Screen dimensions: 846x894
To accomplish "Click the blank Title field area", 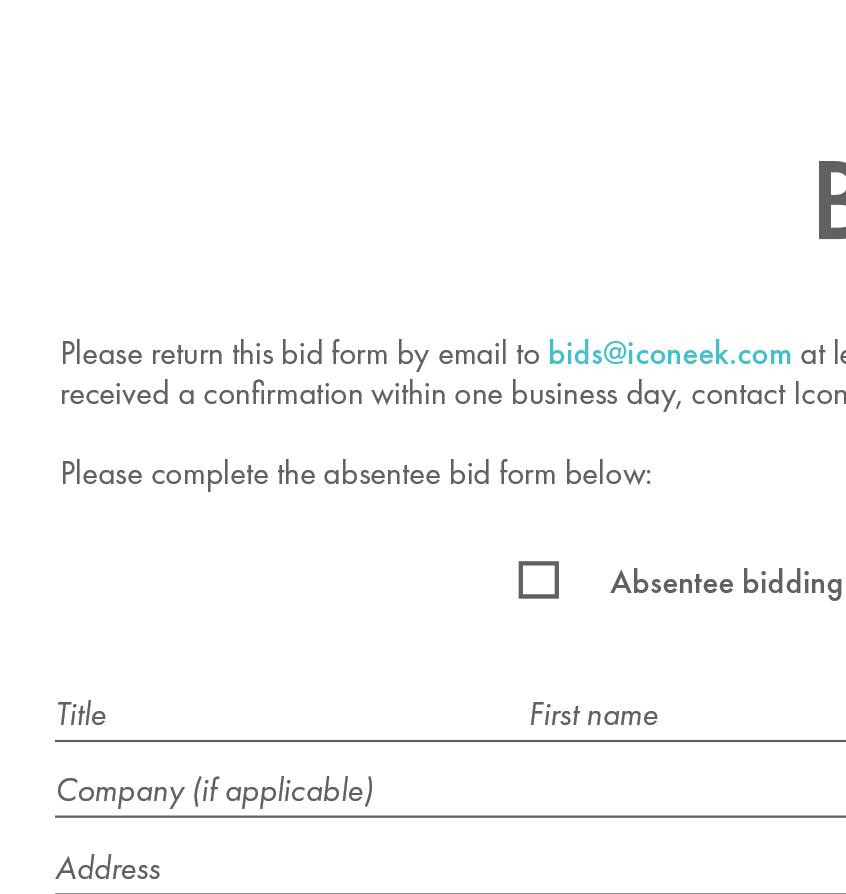I will click(x=314, y=716).
